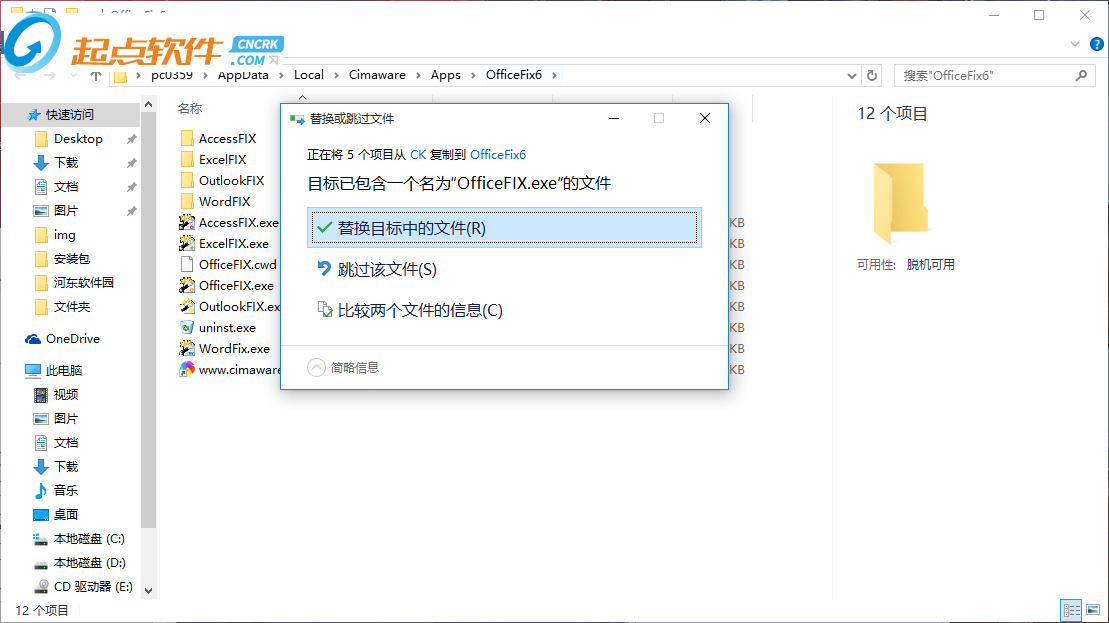
Task: Expand the chevron after Local breadcrumb
Action: (x=337, y=75)
